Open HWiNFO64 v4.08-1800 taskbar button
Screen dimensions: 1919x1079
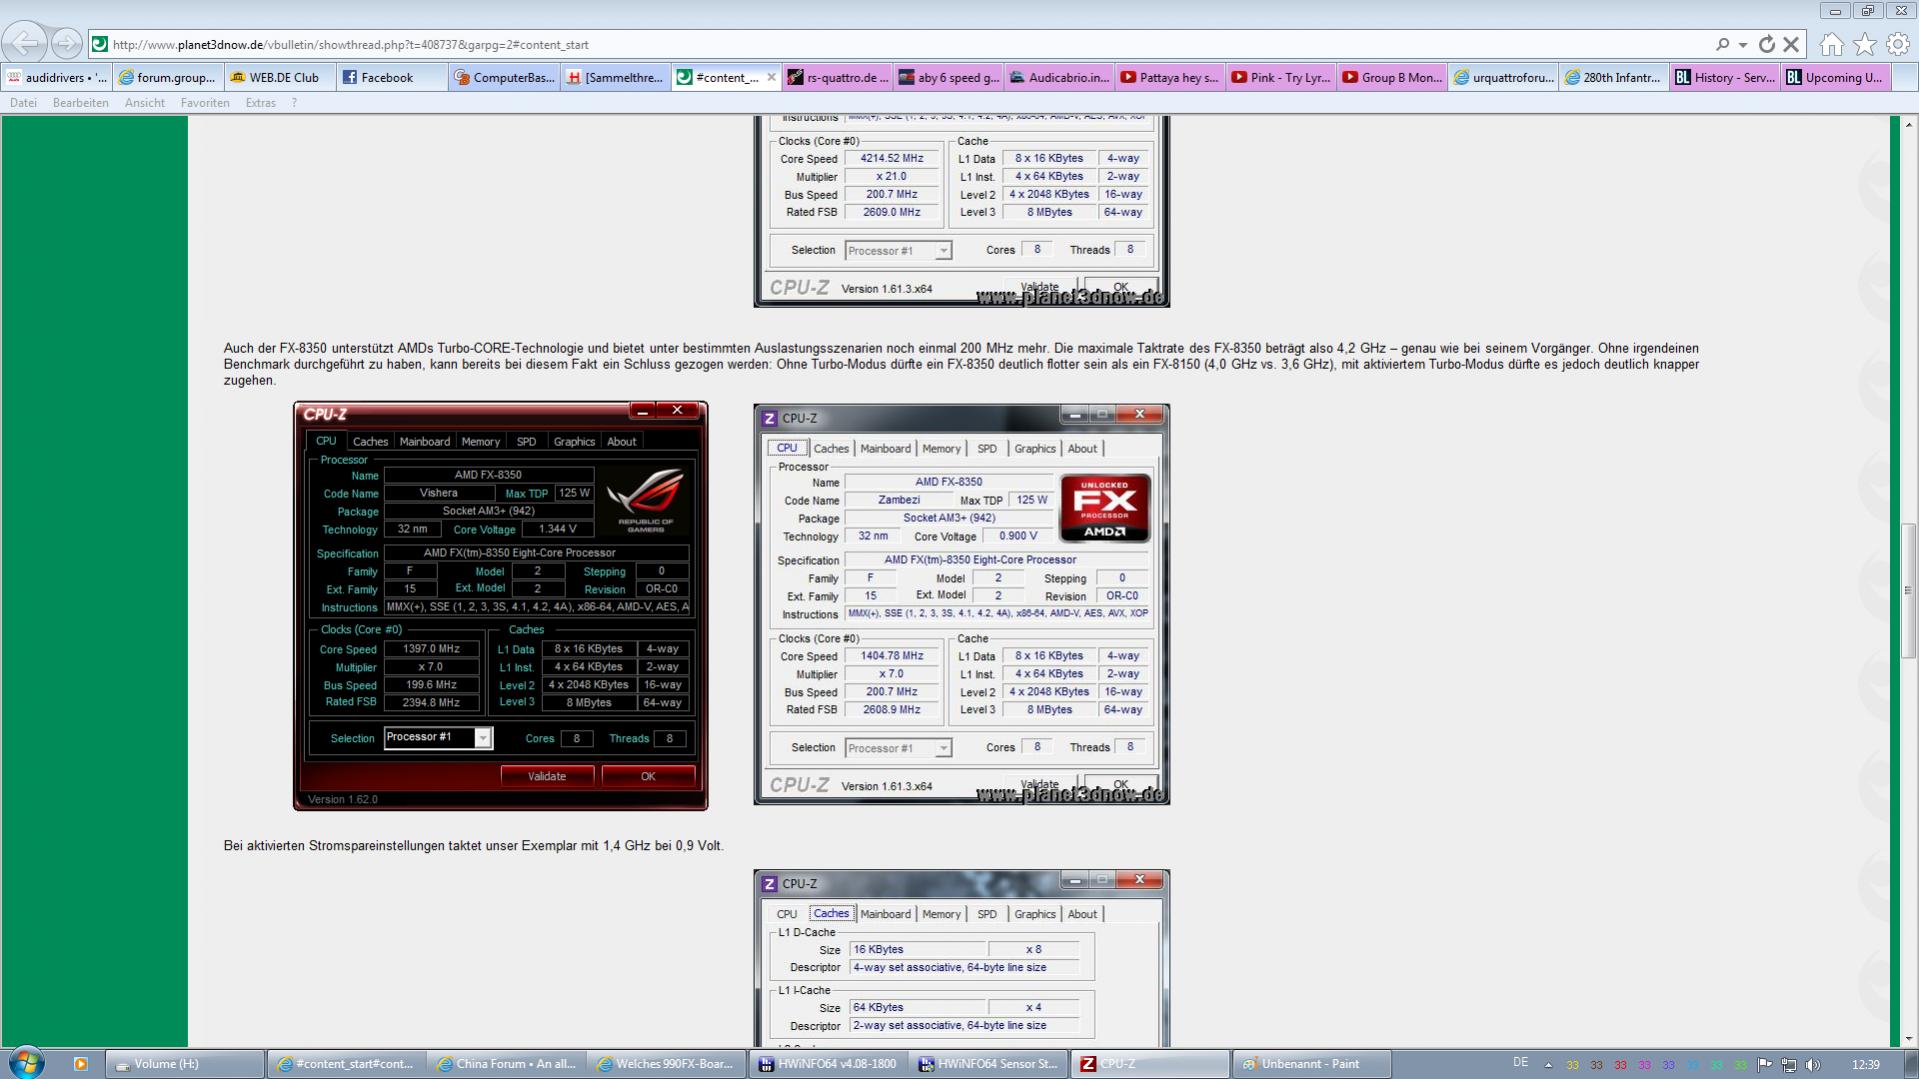click(x=829, y=1064)
